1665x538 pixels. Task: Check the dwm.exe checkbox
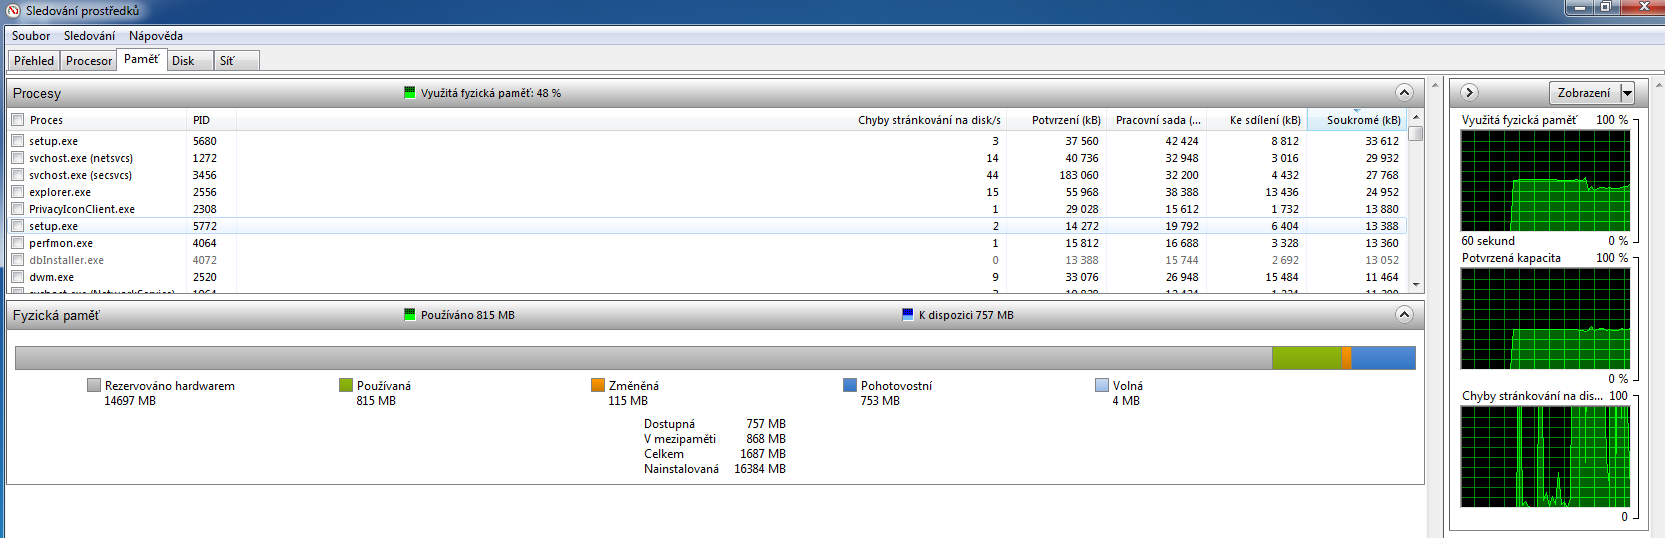pos(17,277)
